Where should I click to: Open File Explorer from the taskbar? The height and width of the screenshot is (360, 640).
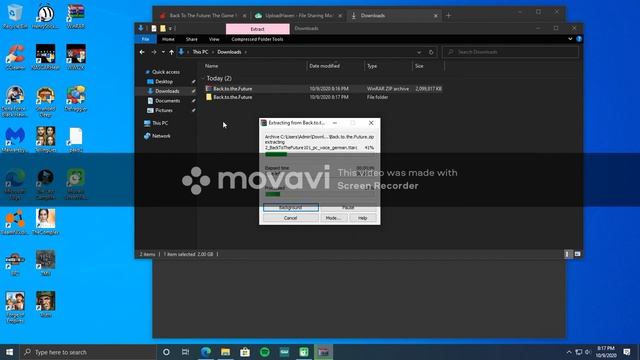click(225, 352)
